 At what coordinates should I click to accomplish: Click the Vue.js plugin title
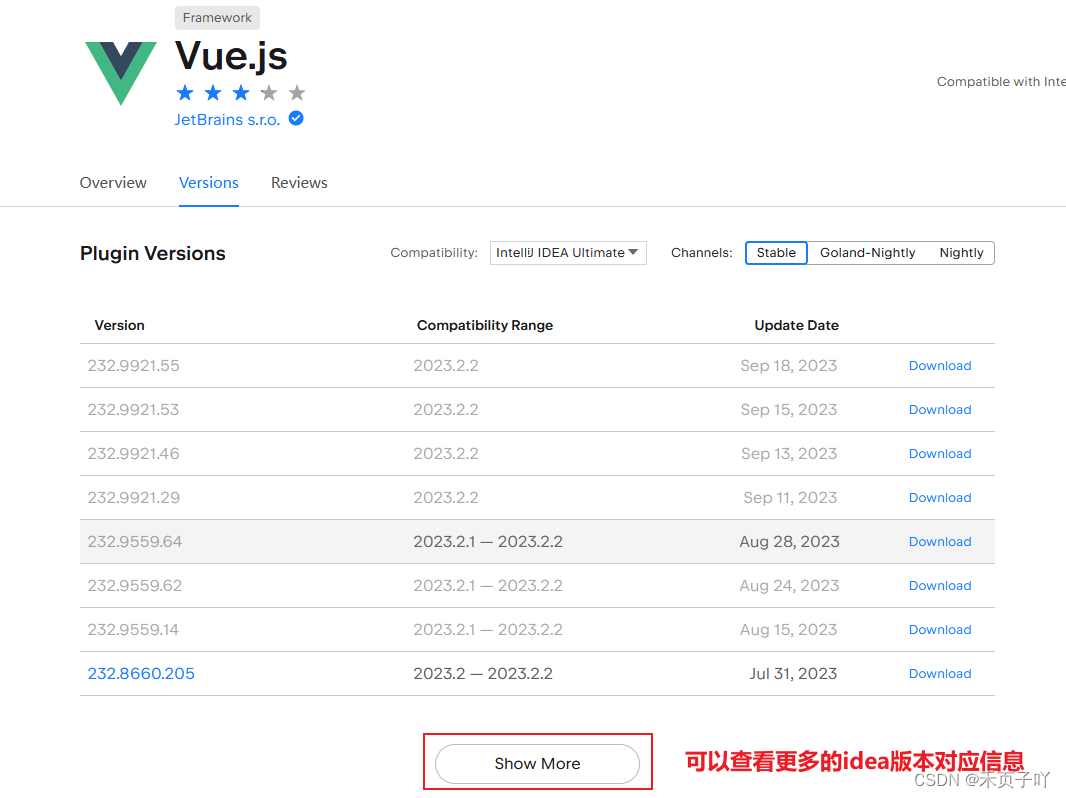pos(231,56)
